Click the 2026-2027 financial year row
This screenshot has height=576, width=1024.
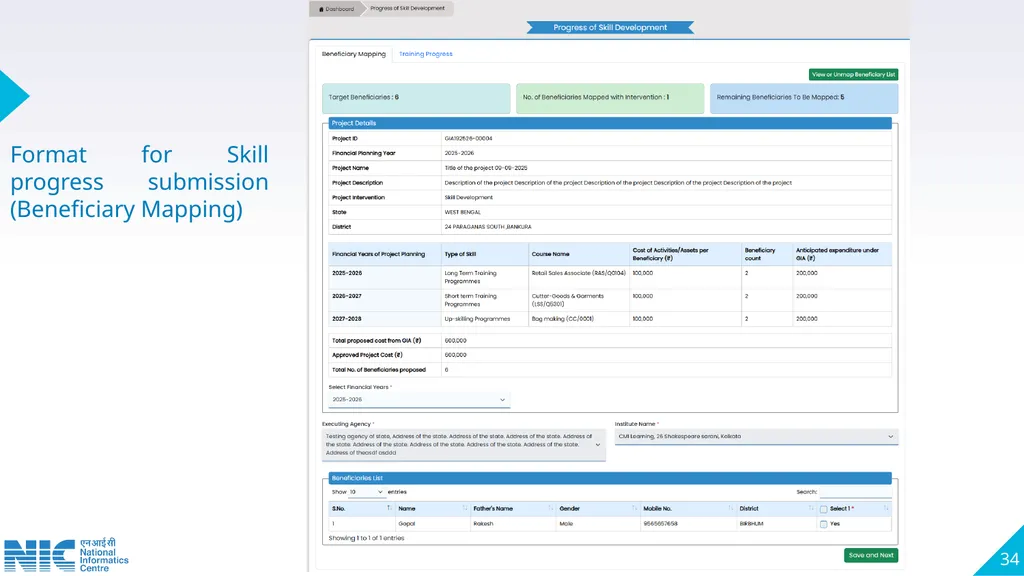tap(609, 300)
